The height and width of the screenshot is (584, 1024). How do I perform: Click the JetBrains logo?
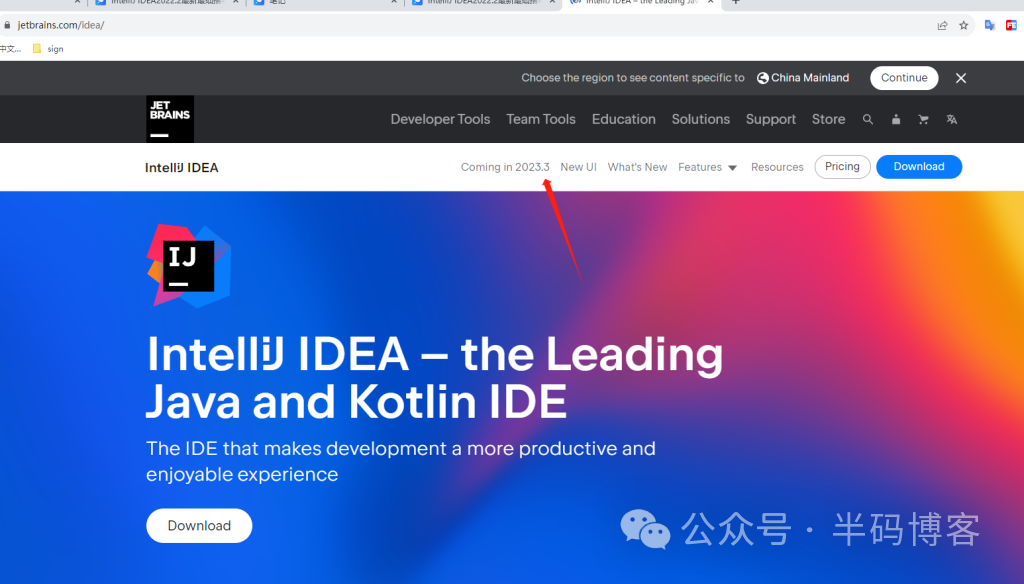[x=170, y=119]
